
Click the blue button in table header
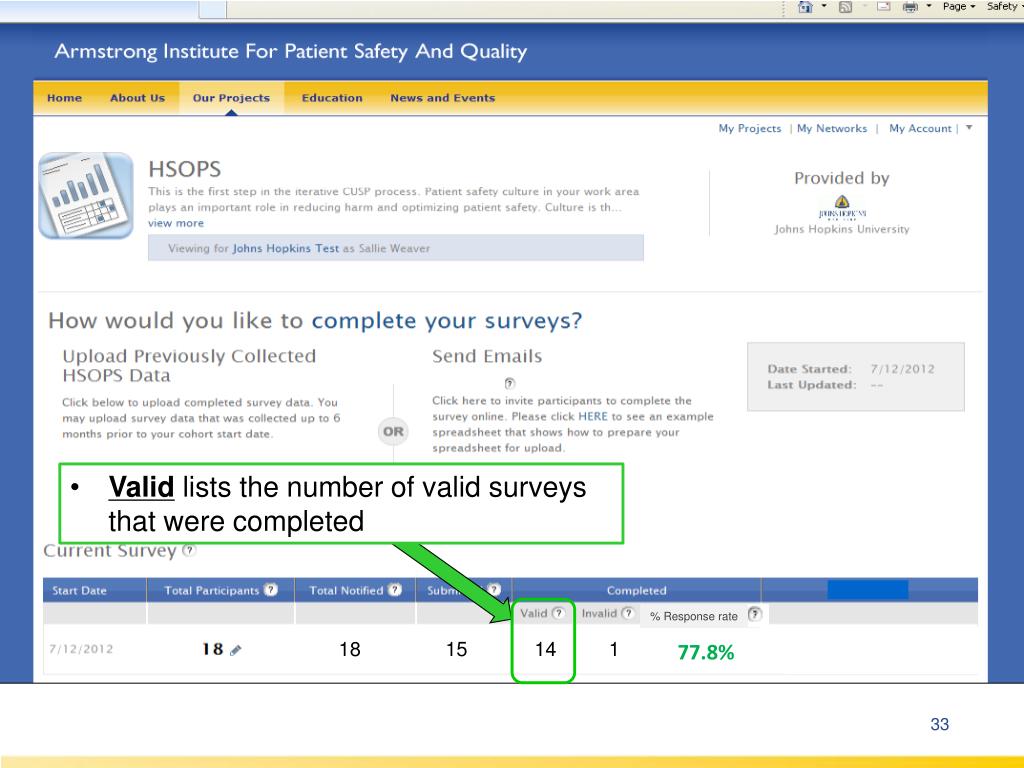[x=867, y=590]
